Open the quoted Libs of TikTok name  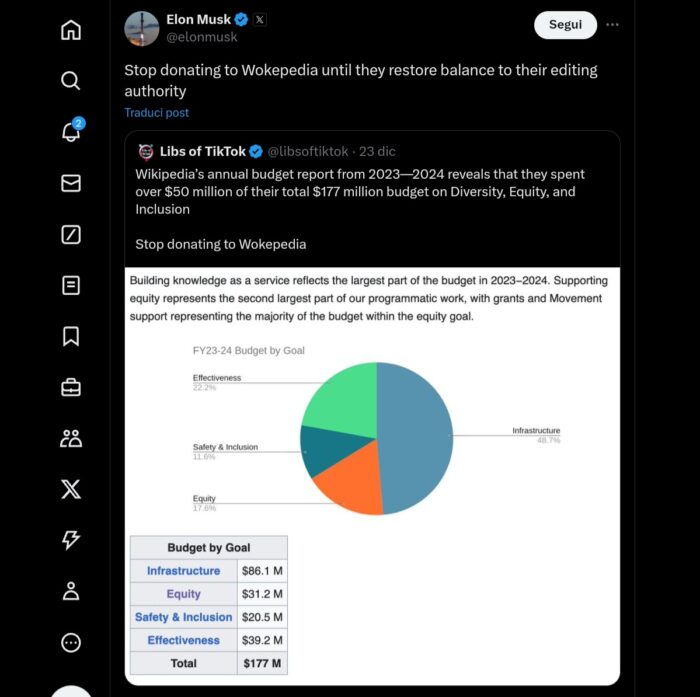[x=202, y=151]
